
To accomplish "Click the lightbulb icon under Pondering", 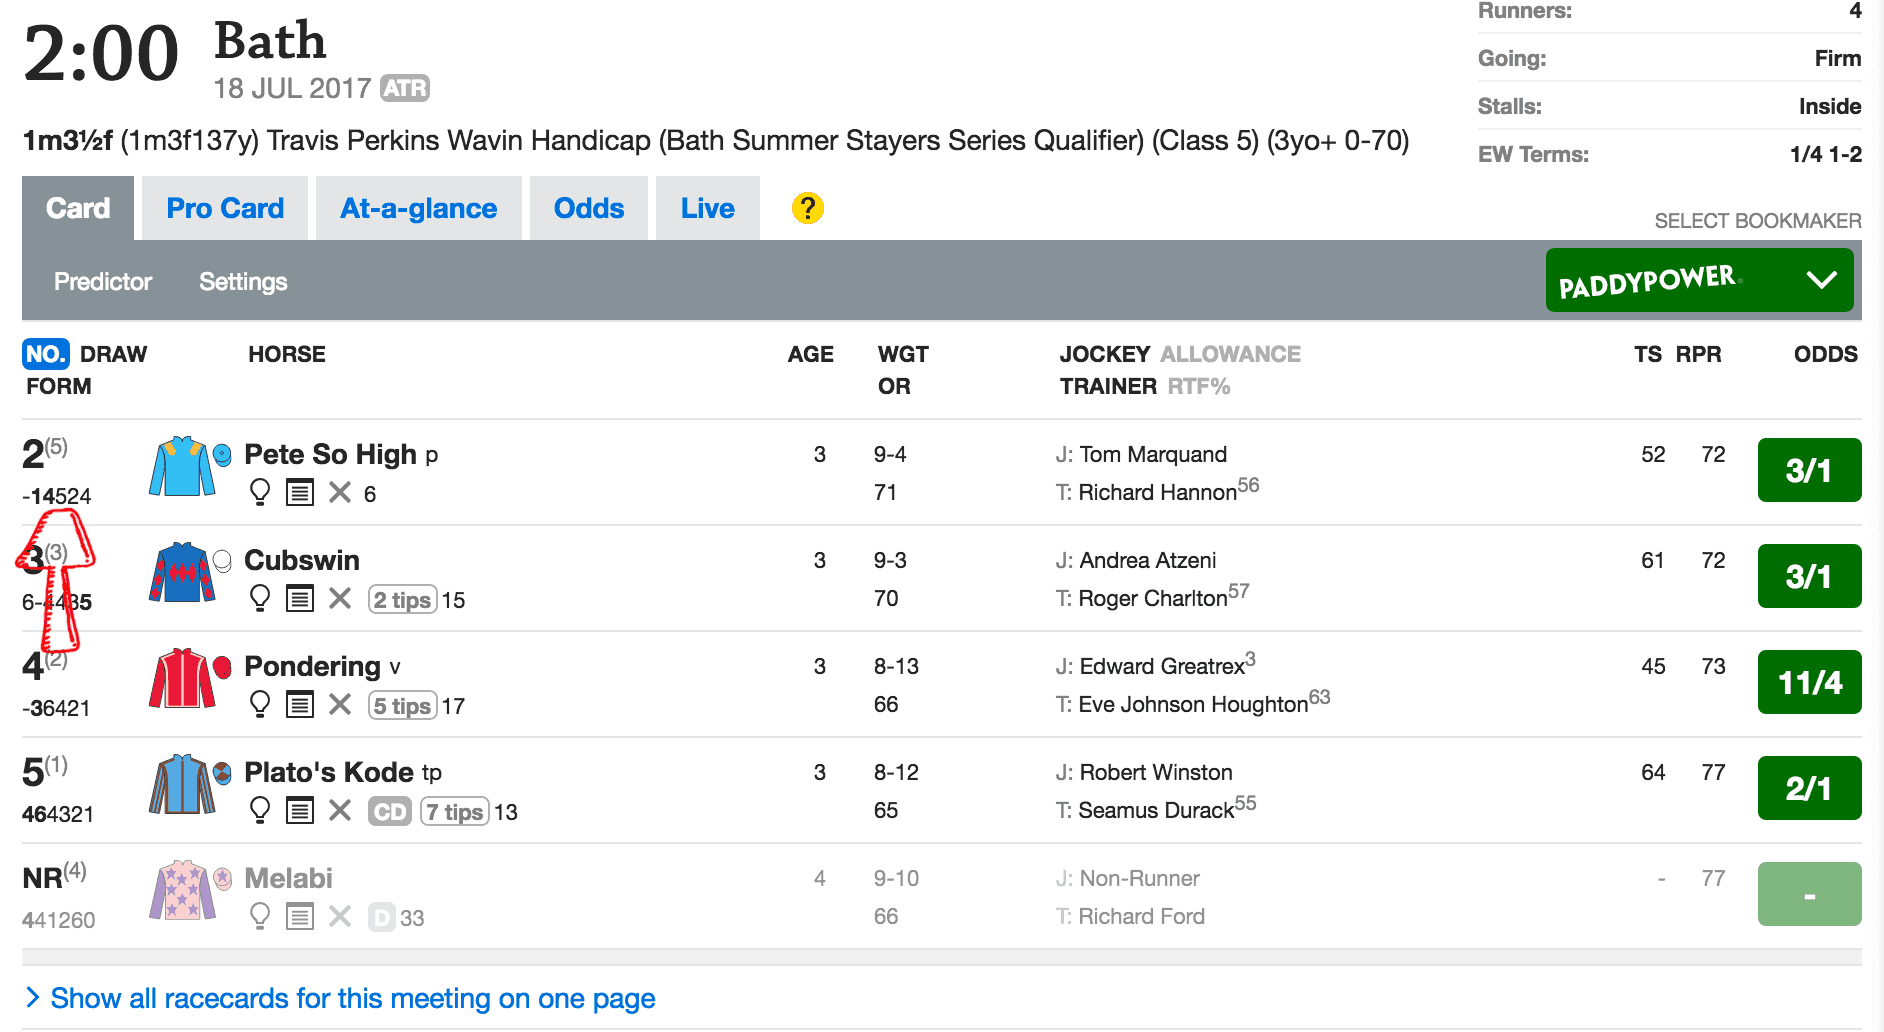I will 260,704.
